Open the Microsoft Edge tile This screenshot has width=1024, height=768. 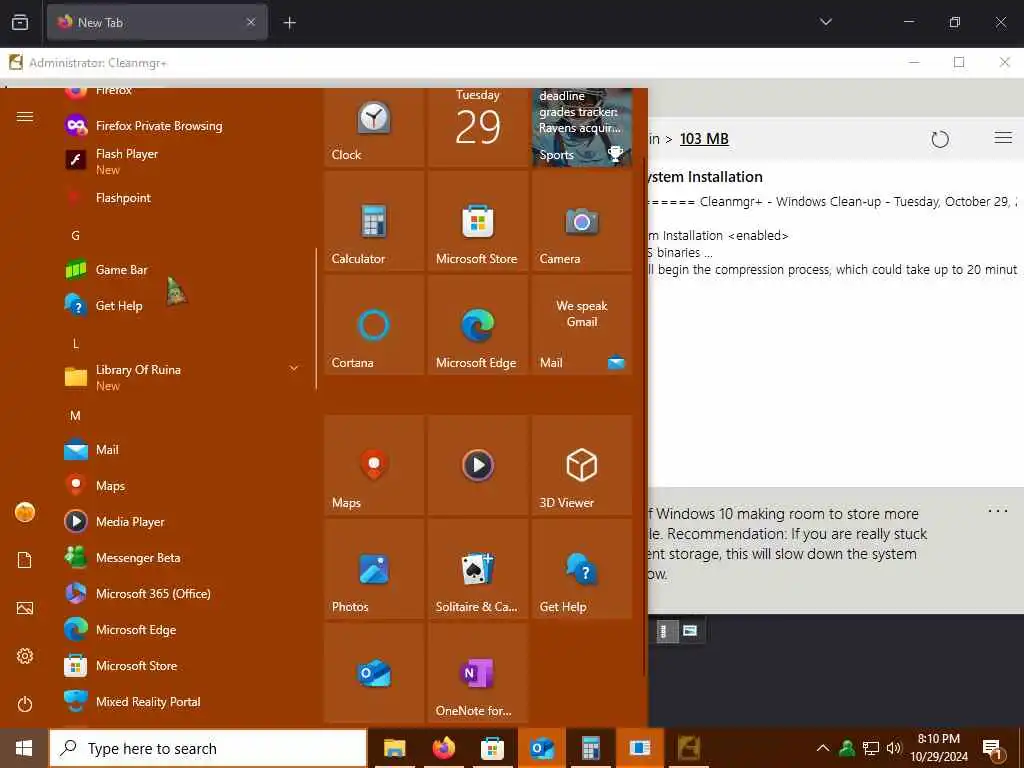(x=477, y=325)
